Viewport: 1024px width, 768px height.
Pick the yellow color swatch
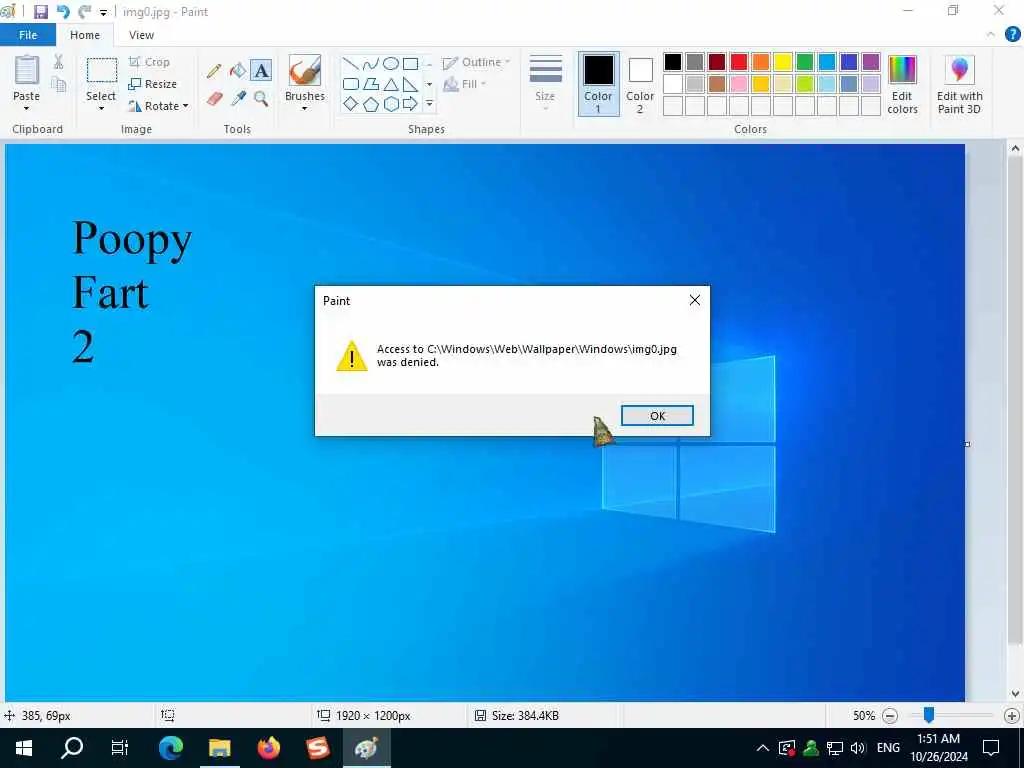783,62
